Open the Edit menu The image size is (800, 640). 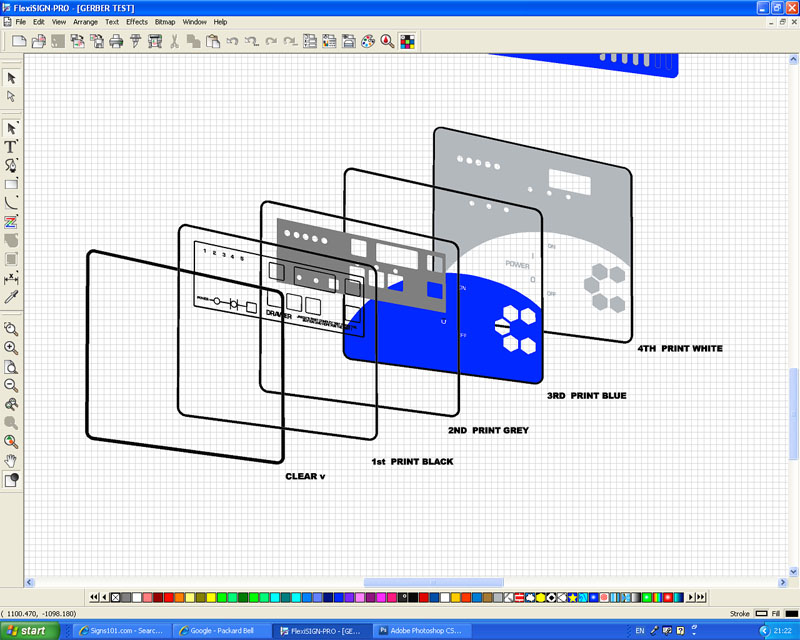[x=39, y=22]
